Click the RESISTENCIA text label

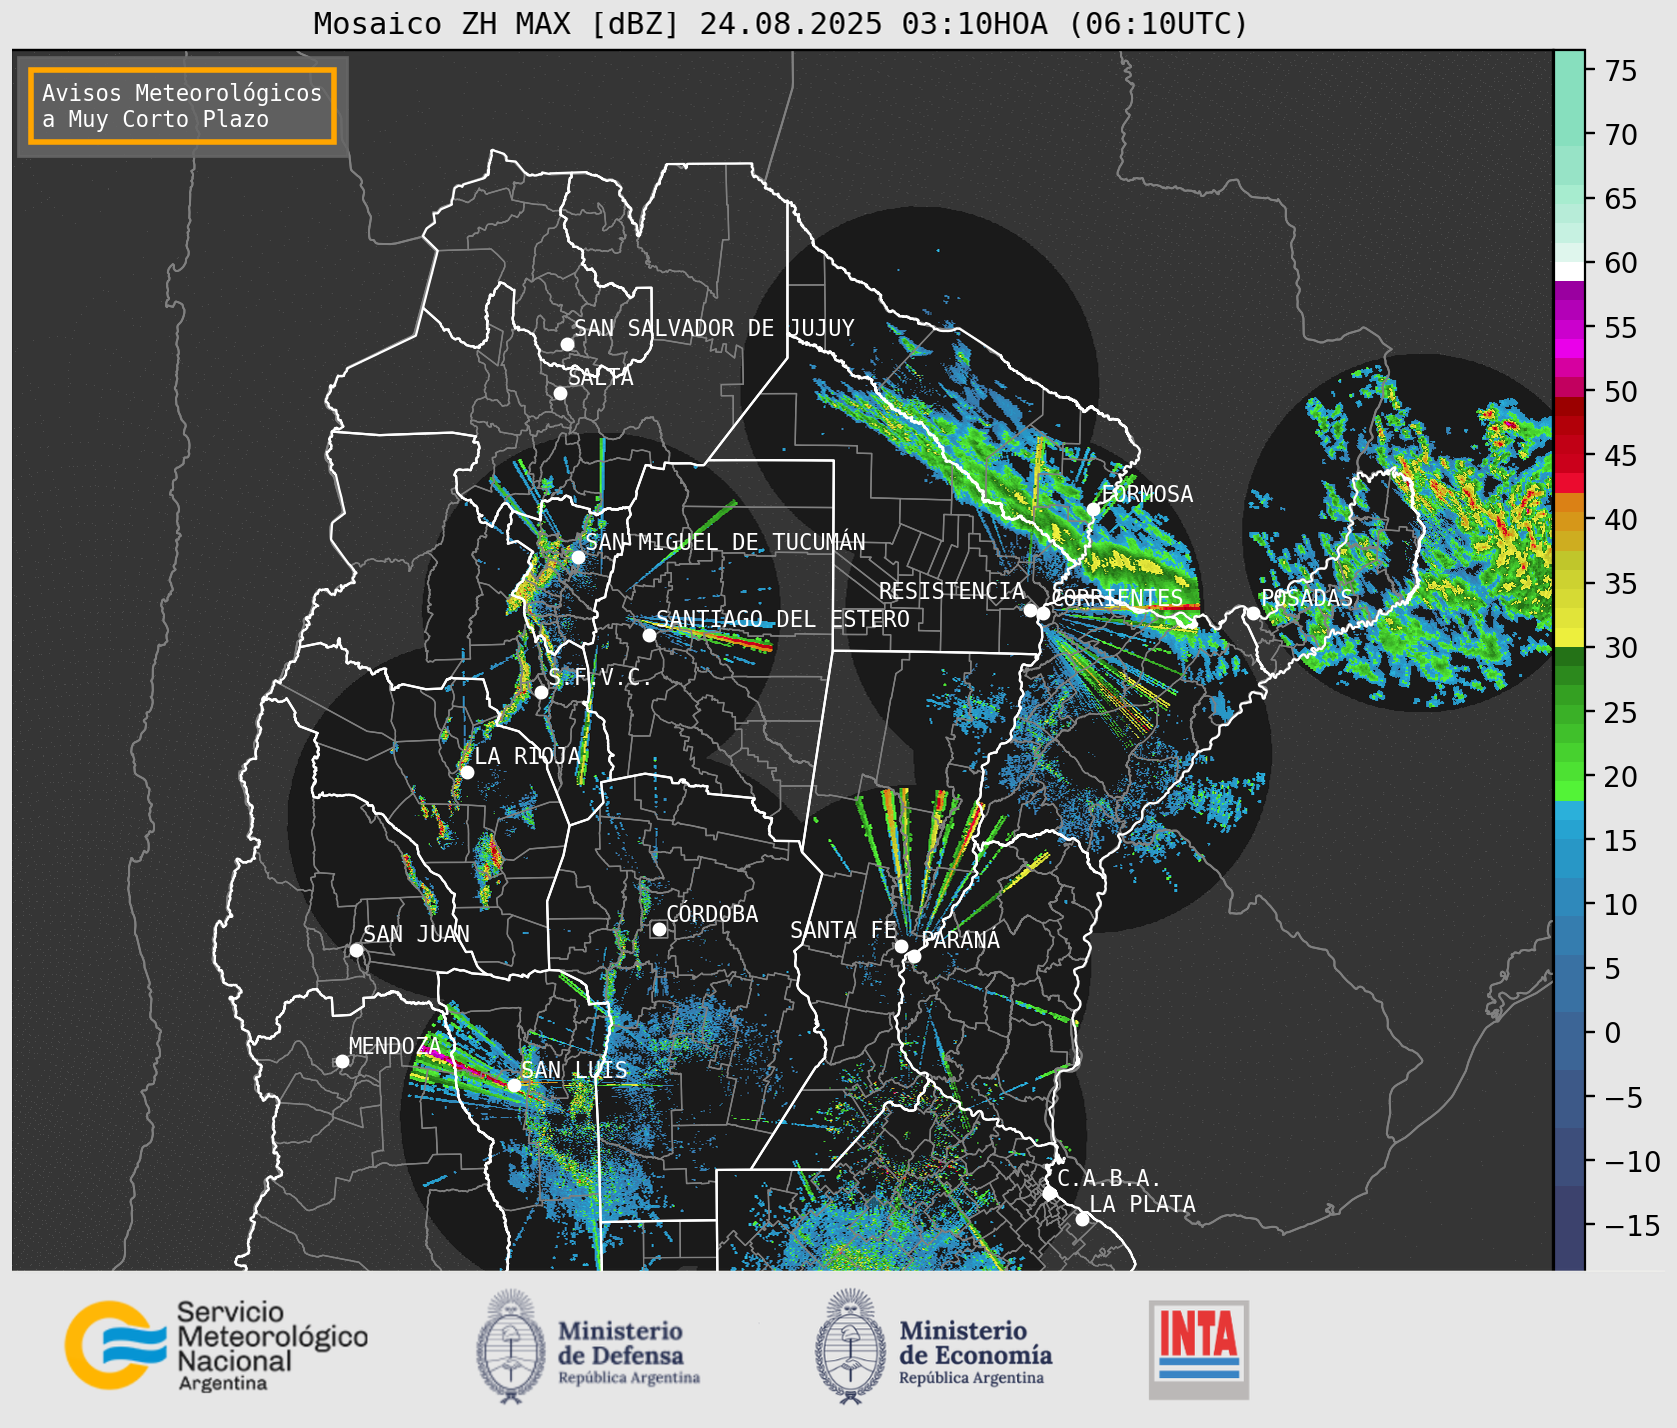tap(952, 591)
